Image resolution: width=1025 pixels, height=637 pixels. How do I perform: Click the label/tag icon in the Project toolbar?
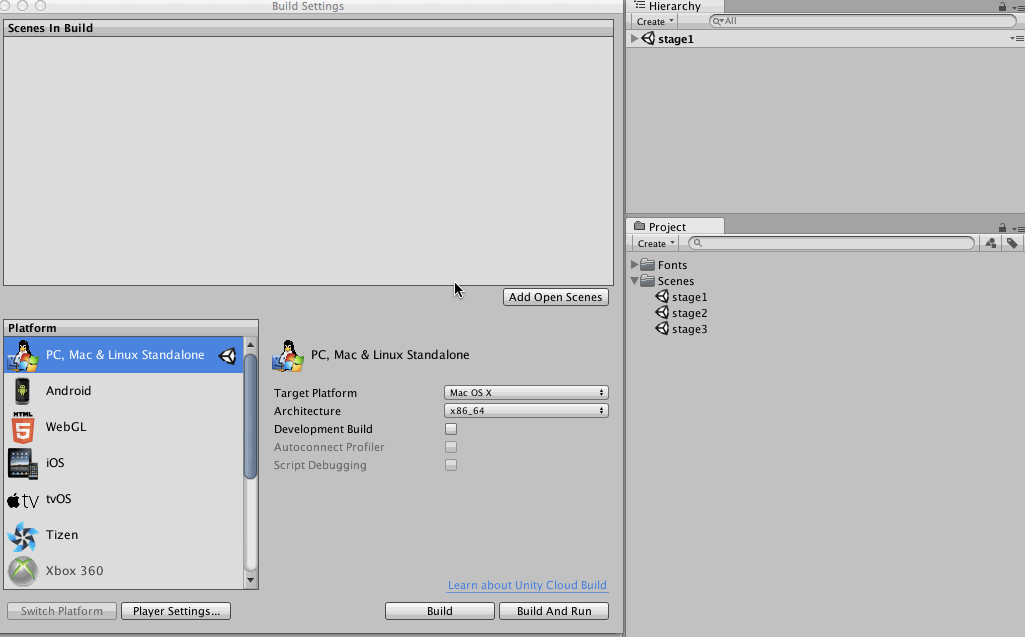[1011, 243]
